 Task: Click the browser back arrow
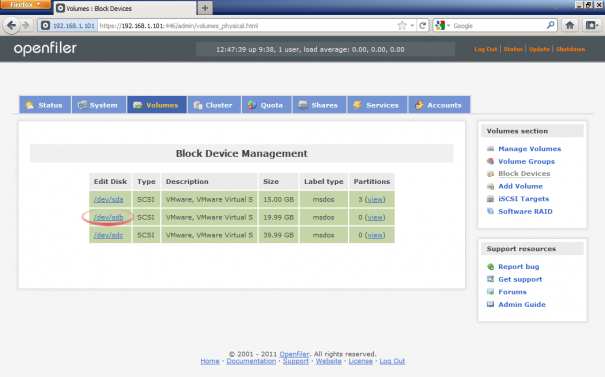pos(11,25)
